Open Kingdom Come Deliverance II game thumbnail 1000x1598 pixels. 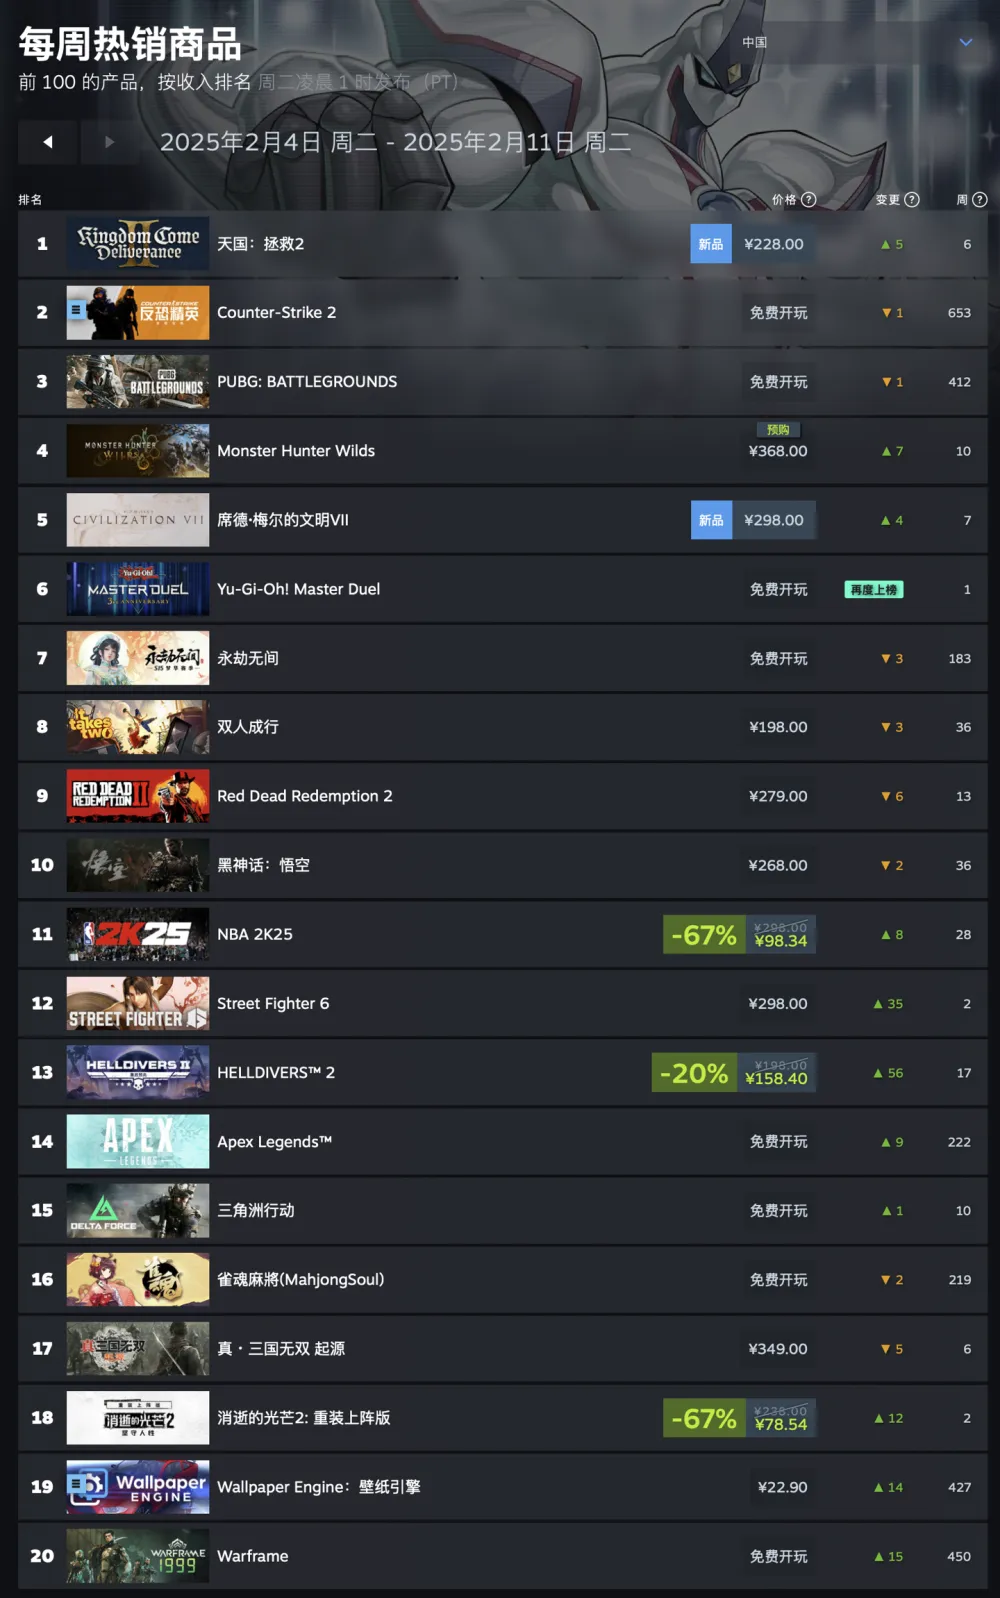138,244
